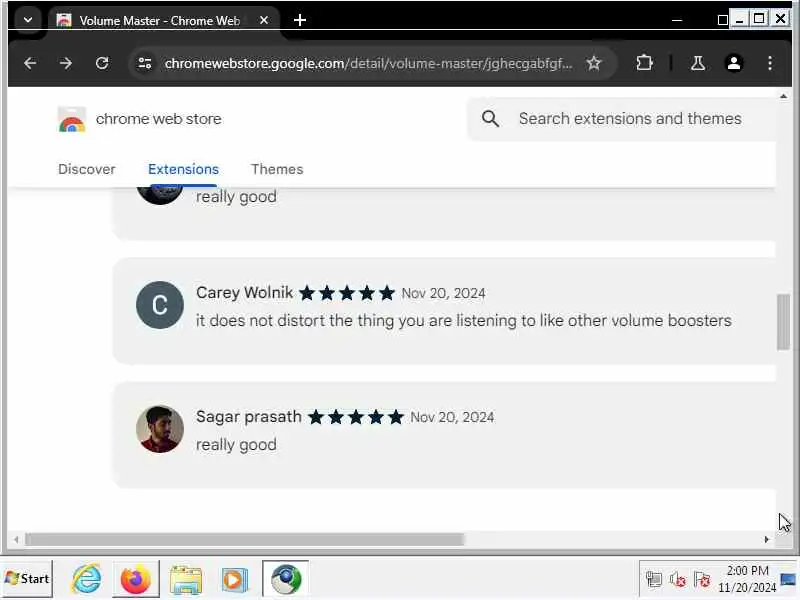Click Carey Wolnik's five-star rating
This screenshot has height=600, width=800.
347,293
